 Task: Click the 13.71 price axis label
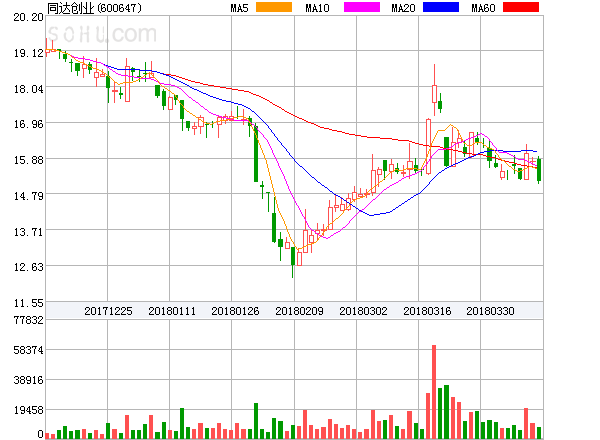[x=28, y=232]
